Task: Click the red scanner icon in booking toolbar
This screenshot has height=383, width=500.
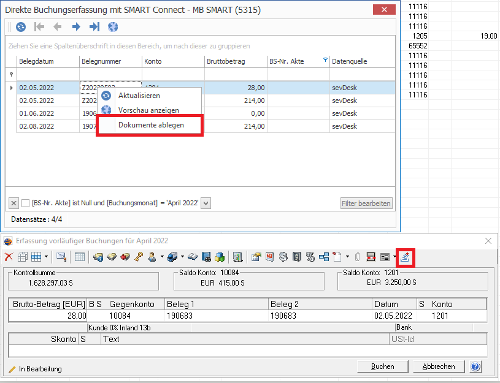Action: [371, 257]
